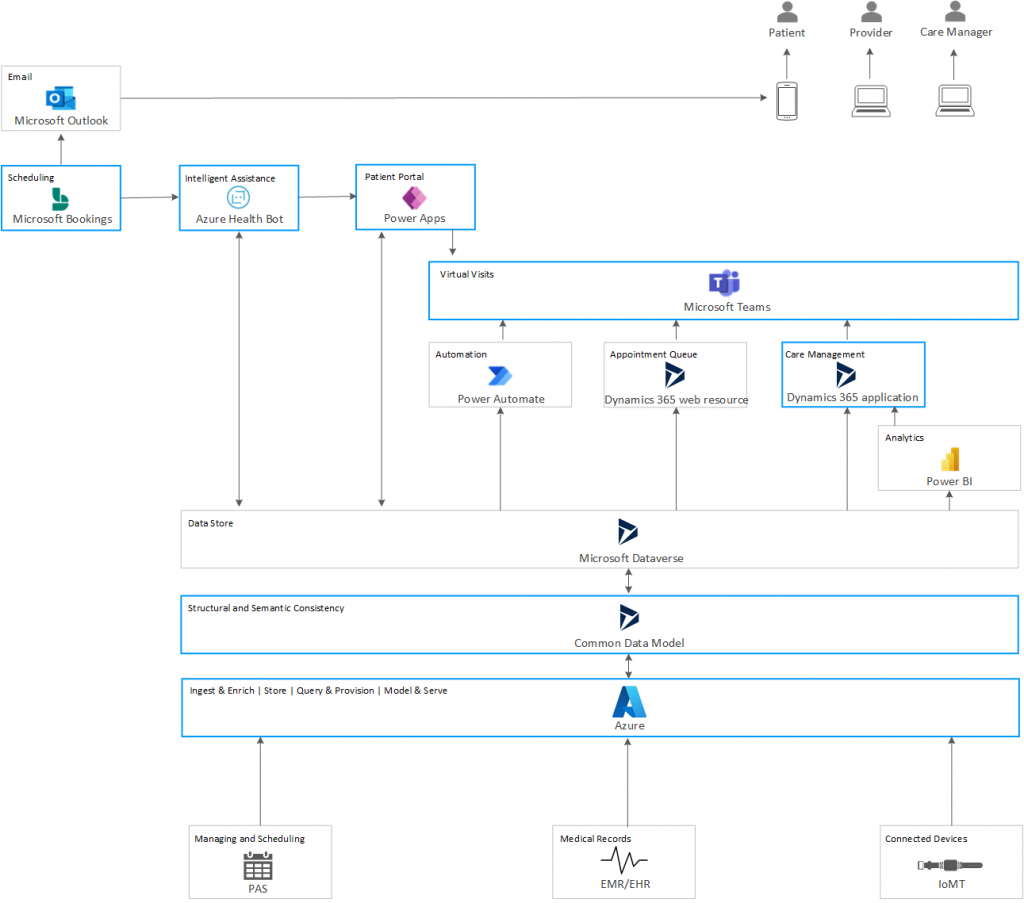
Task: Click the "IoMT" text
Action: click(952, 884)
